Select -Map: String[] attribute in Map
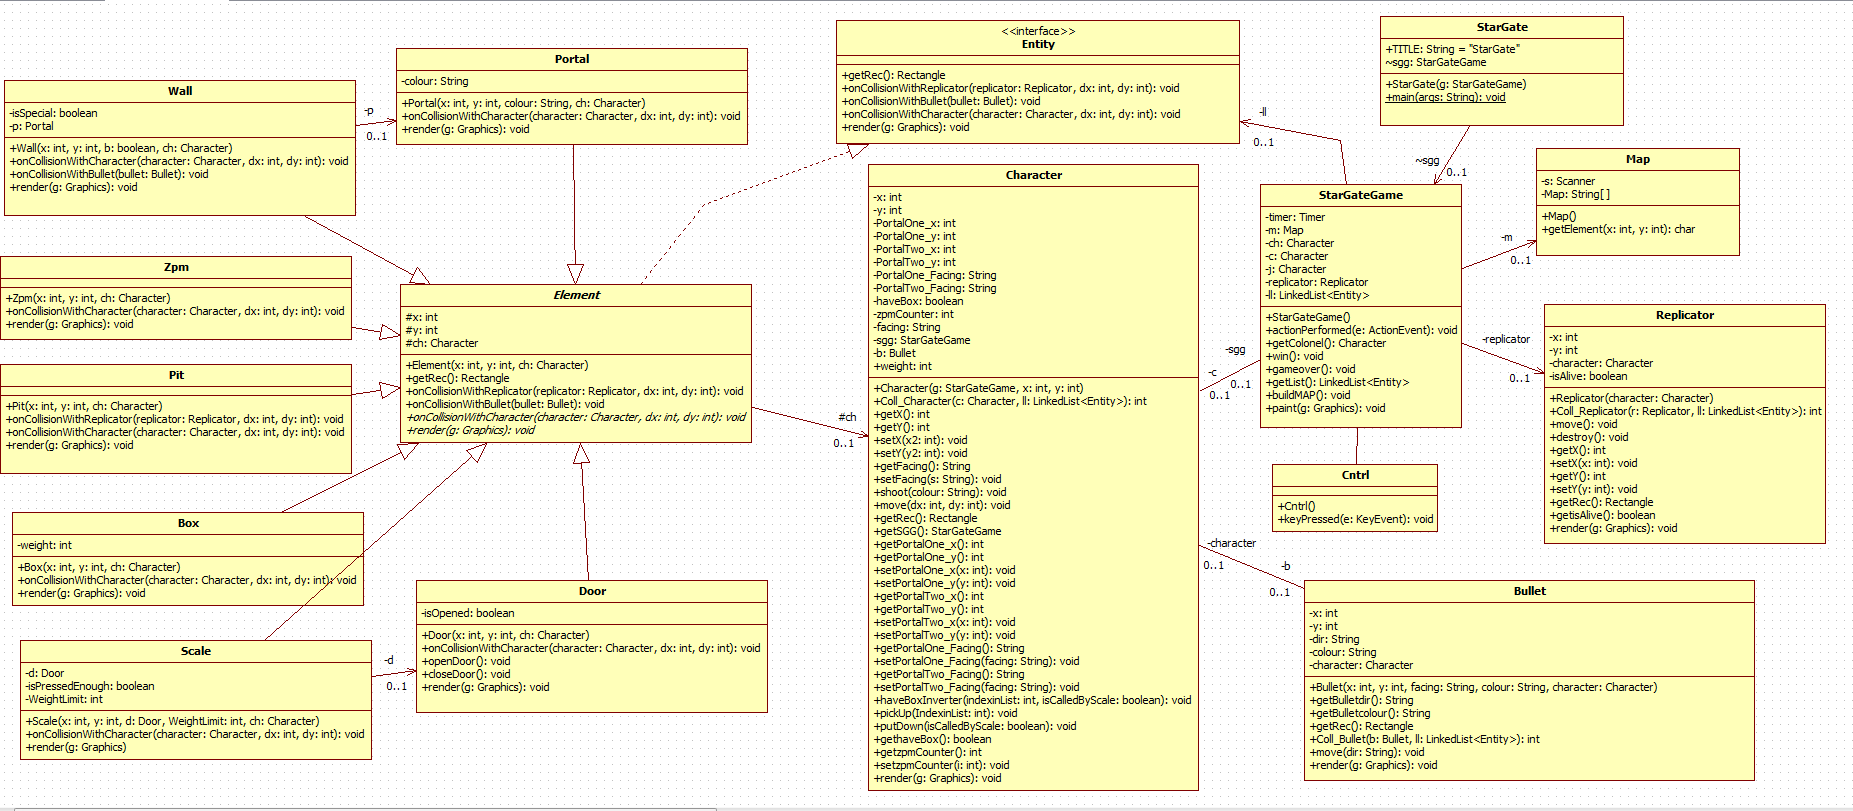The width and height of the screenshot is (1853, 811). tap(1575, 194)
